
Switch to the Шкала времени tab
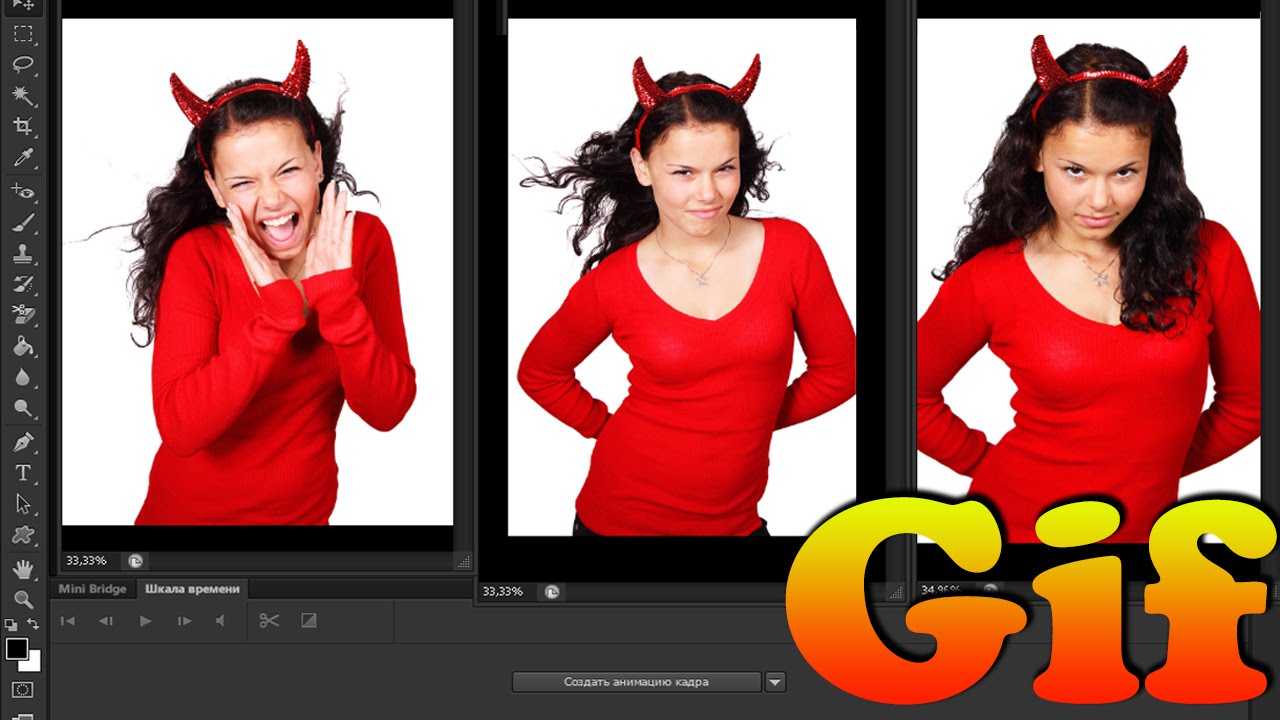click(193, 589)
